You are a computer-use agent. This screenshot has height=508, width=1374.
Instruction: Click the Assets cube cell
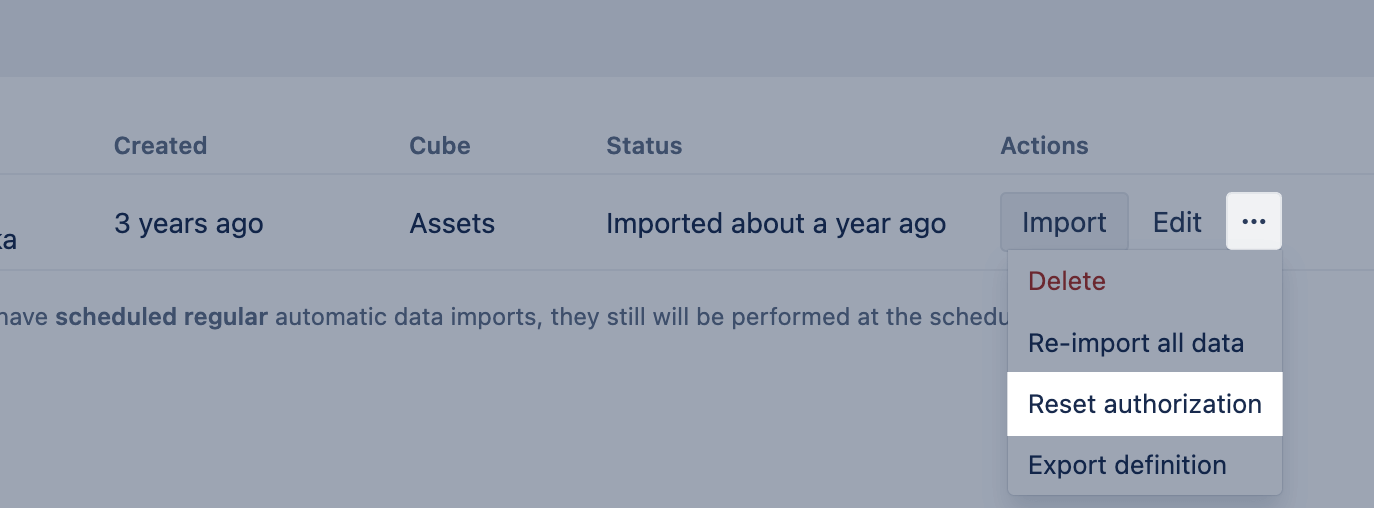(452, 223)
